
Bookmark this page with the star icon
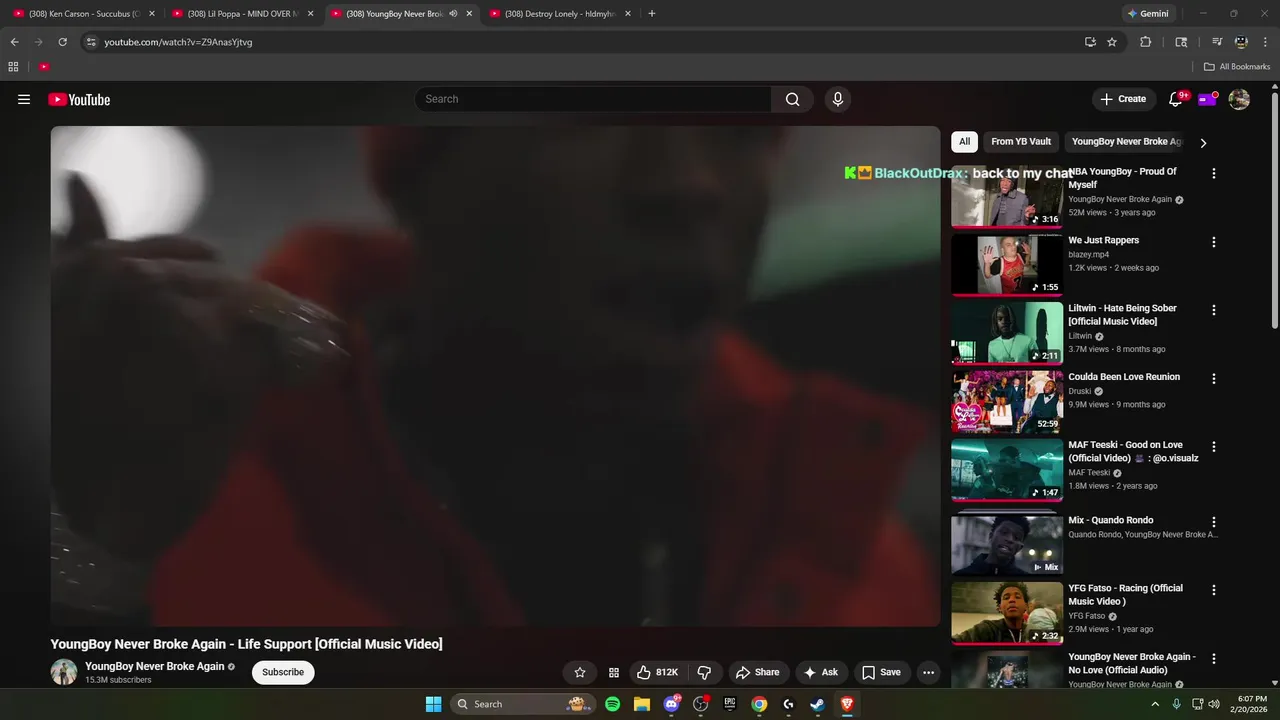coord(1112,42)
